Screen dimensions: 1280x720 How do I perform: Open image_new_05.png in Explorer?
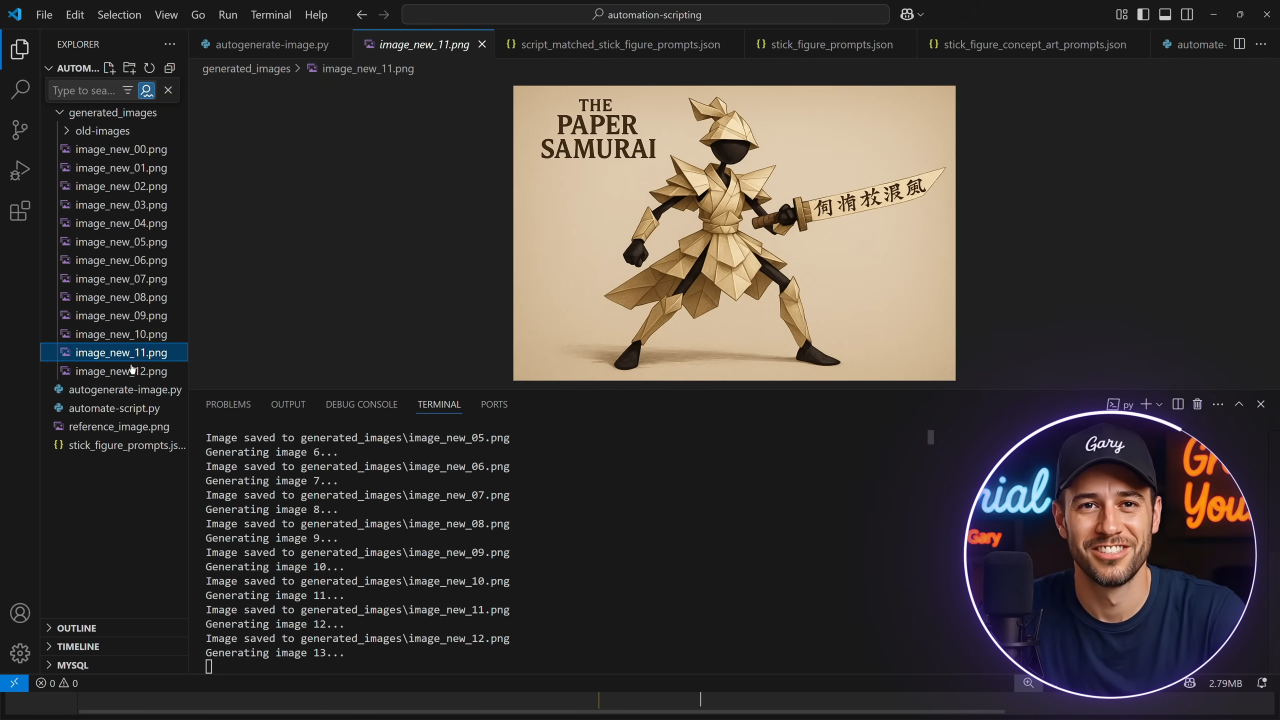click(121, 242)
